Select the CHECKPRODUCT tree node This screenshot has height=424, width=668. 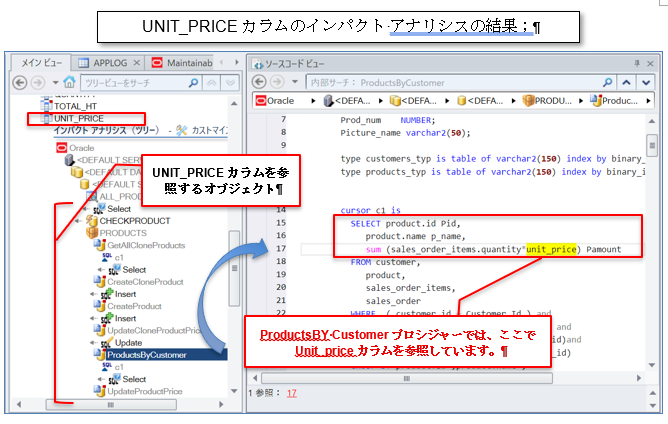tap(135, 220)
